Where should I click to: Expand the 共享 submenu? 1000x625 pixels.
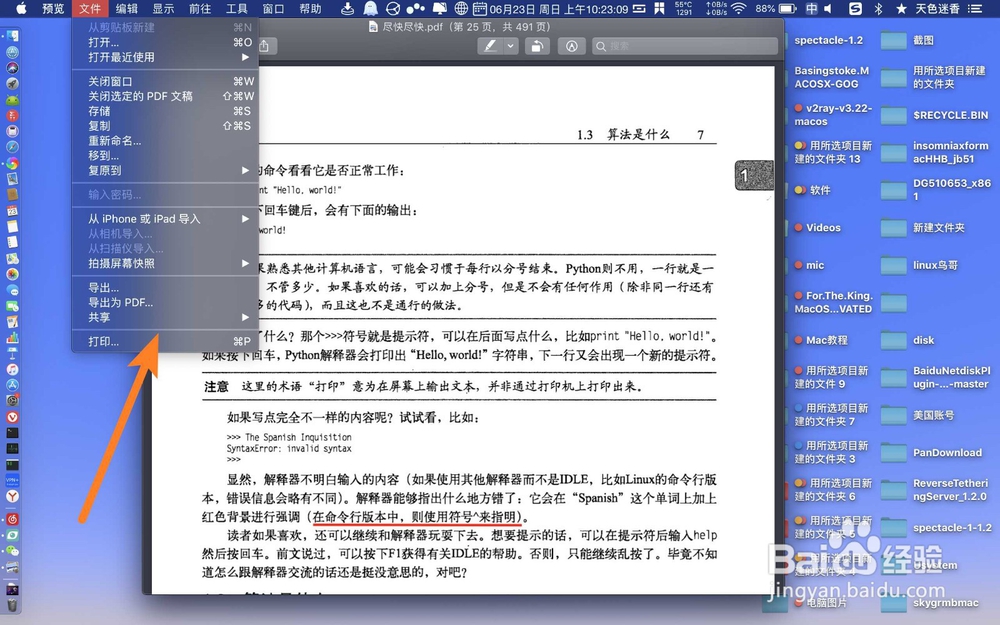coord(165,317)
